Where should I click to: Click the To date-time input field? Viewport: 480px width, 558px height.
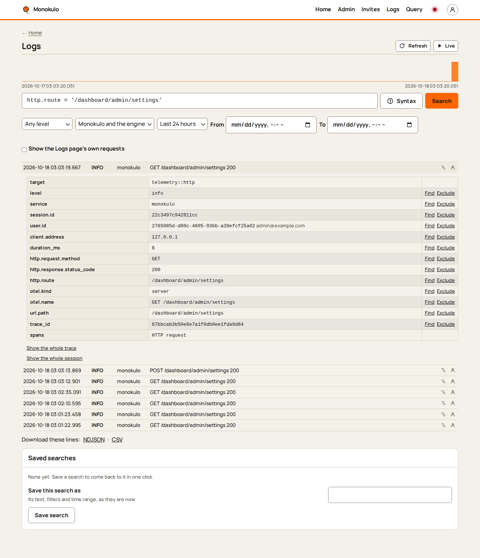click(x=372, y=125)
